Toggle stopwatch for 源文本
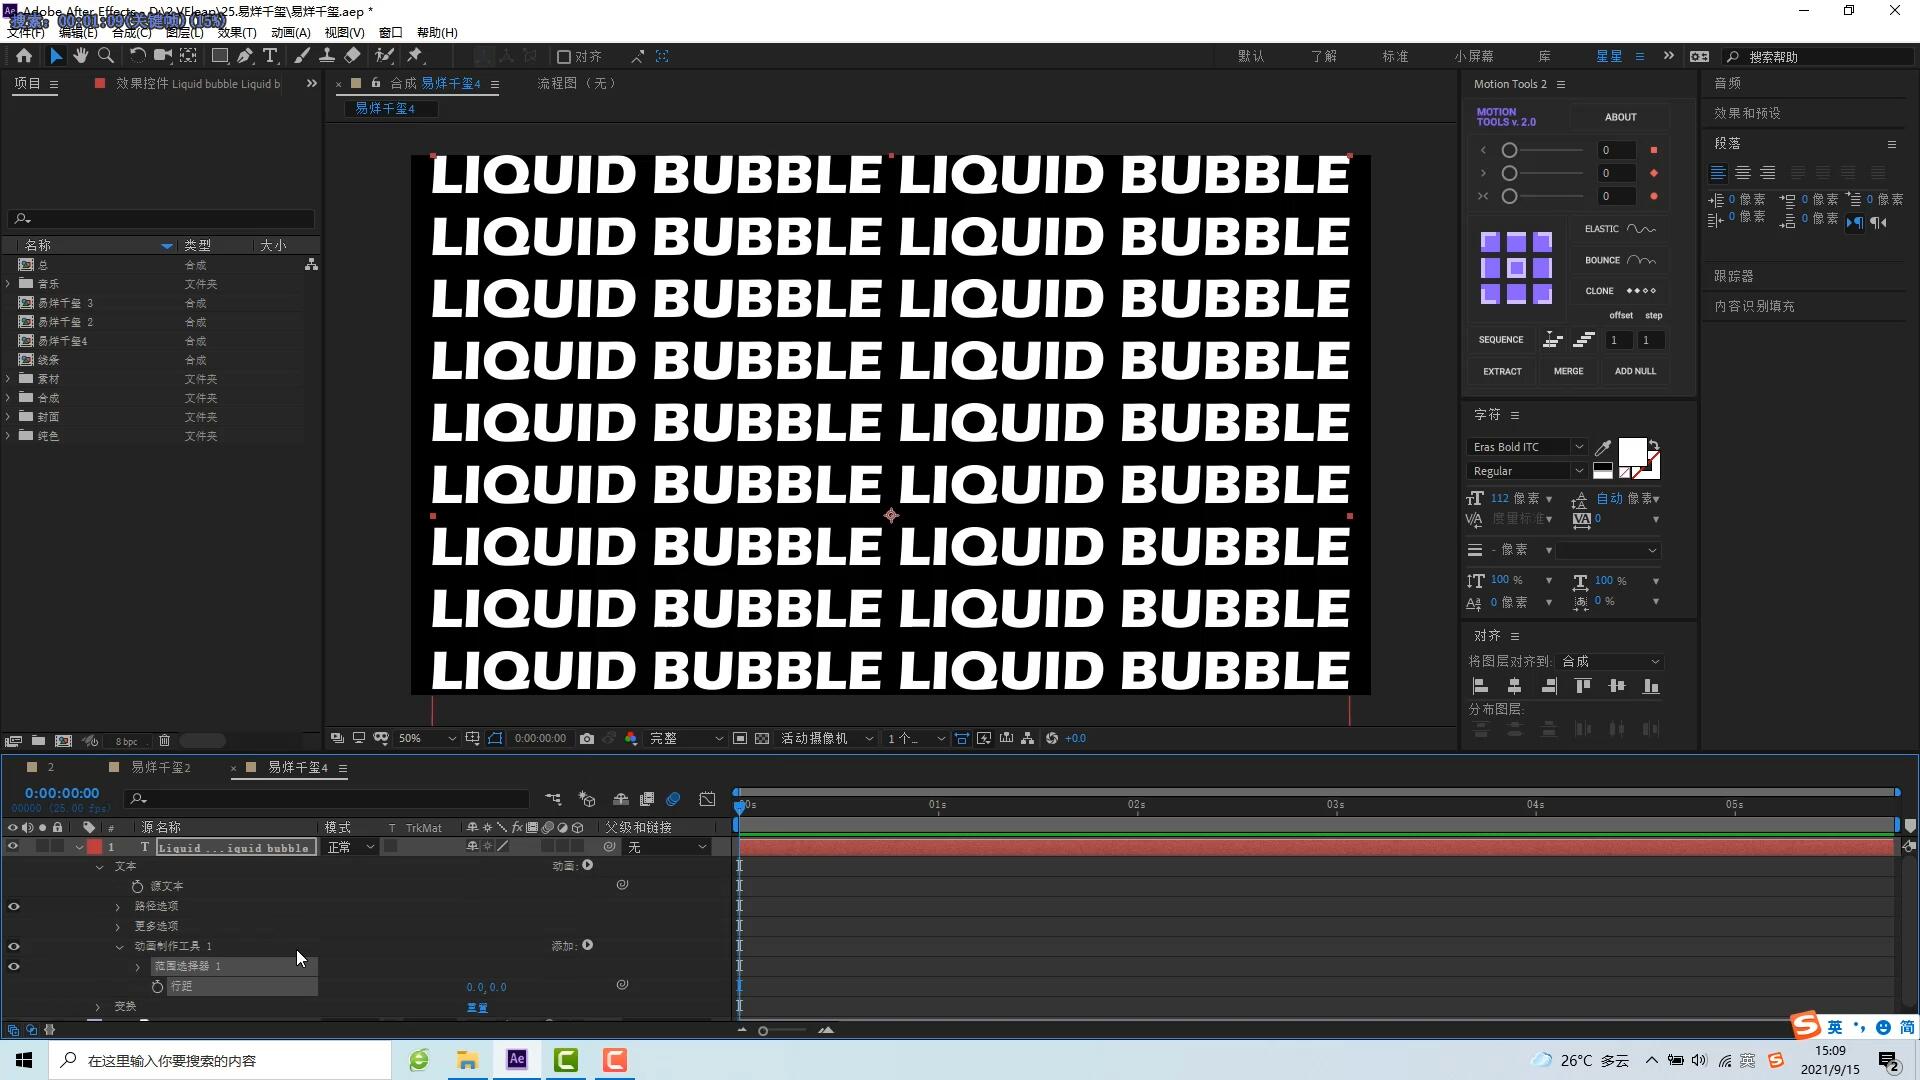 tap(137, 886)
